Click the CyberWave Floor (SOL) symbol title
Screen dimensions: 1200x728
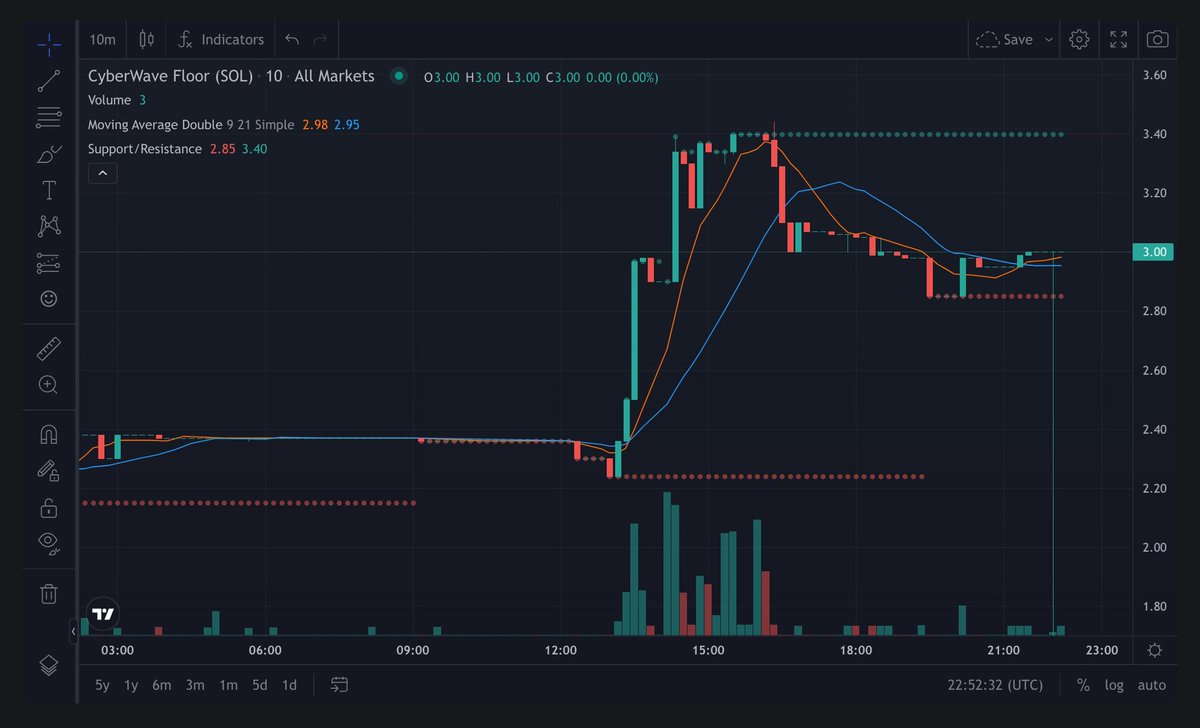pyautogui.click(x=173, y=76)
